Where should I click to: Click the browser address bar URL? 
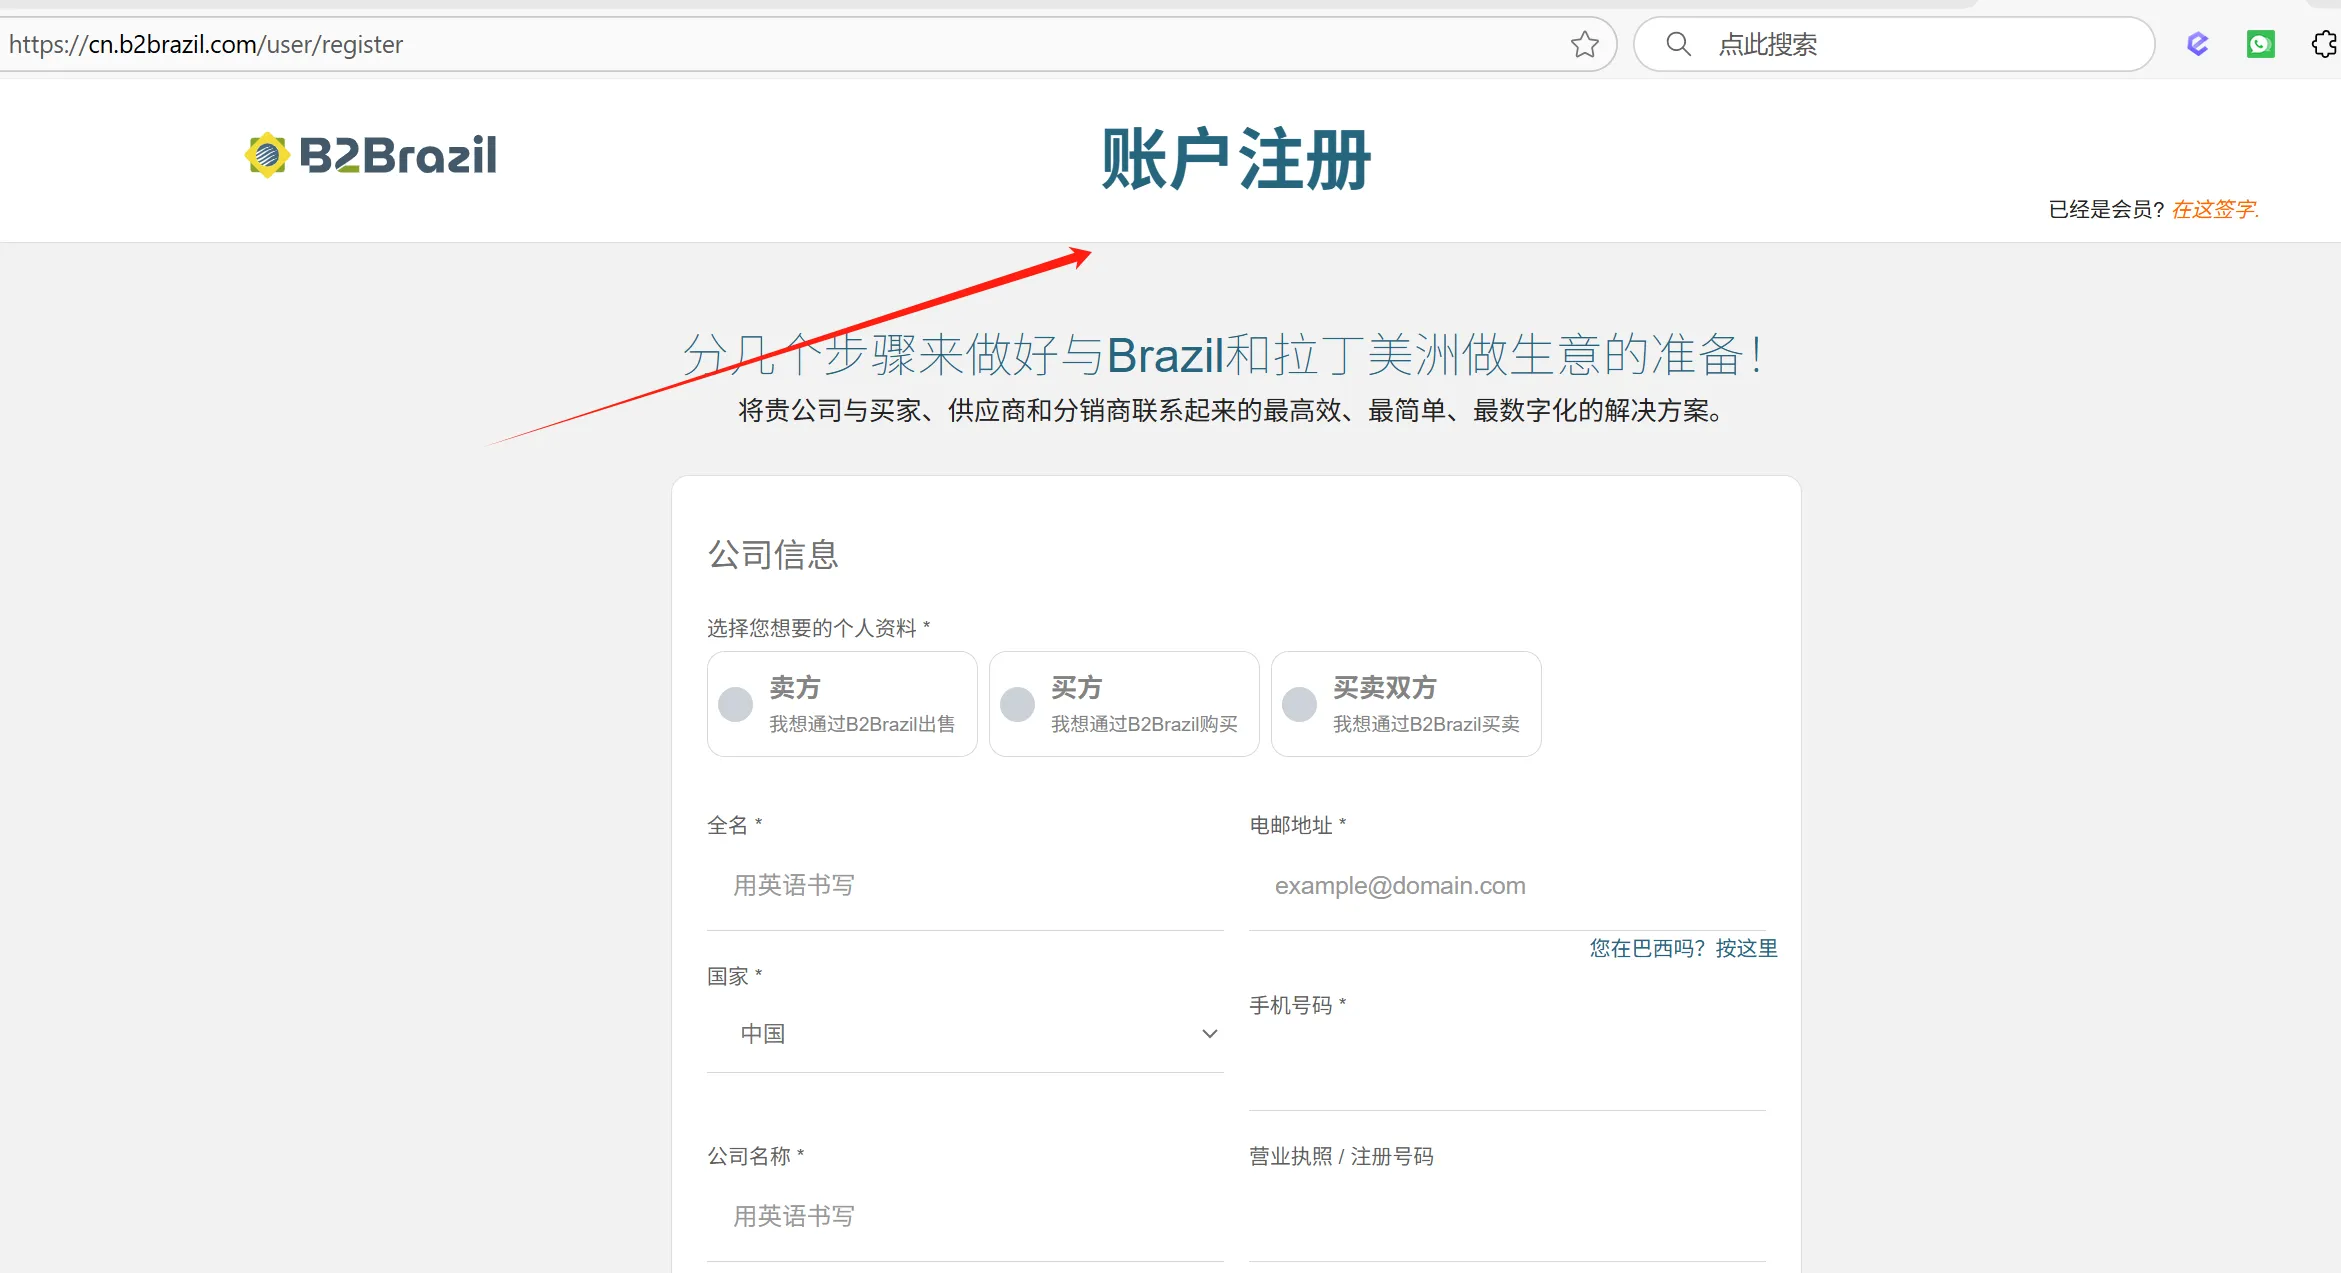[x=205, y=44]
